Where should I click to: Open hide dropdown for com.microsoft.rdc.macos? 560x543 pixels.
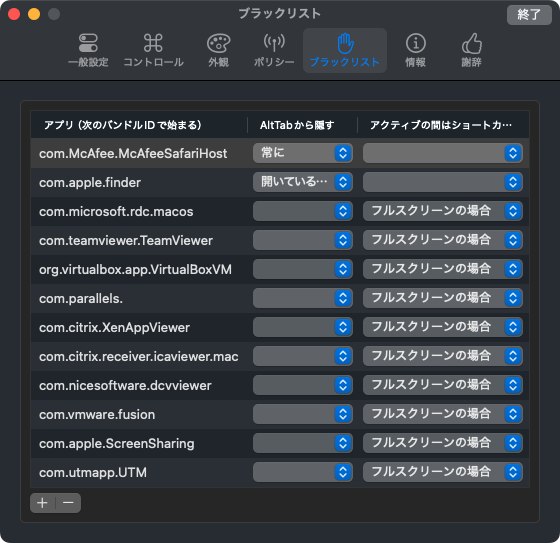(303, 211)
